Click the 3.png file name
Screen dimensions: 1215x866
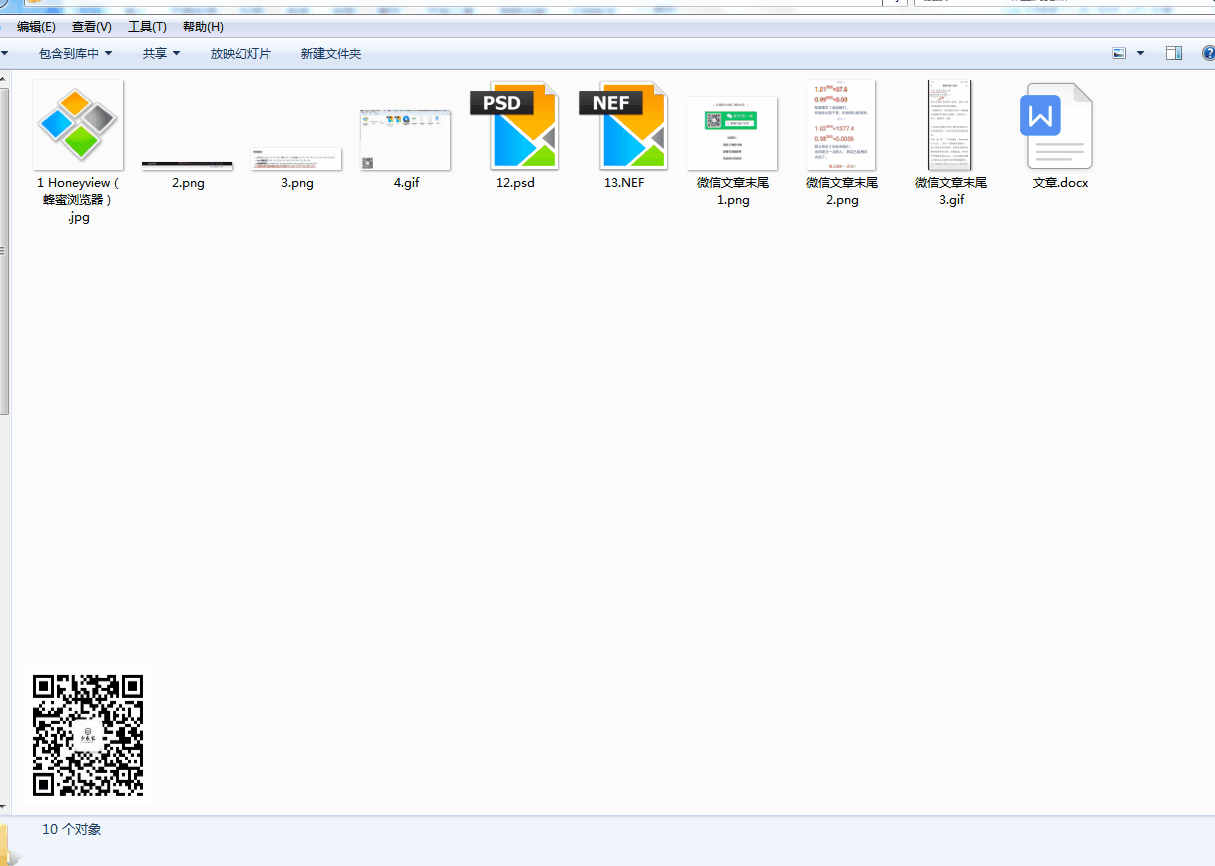coord(297,183)
